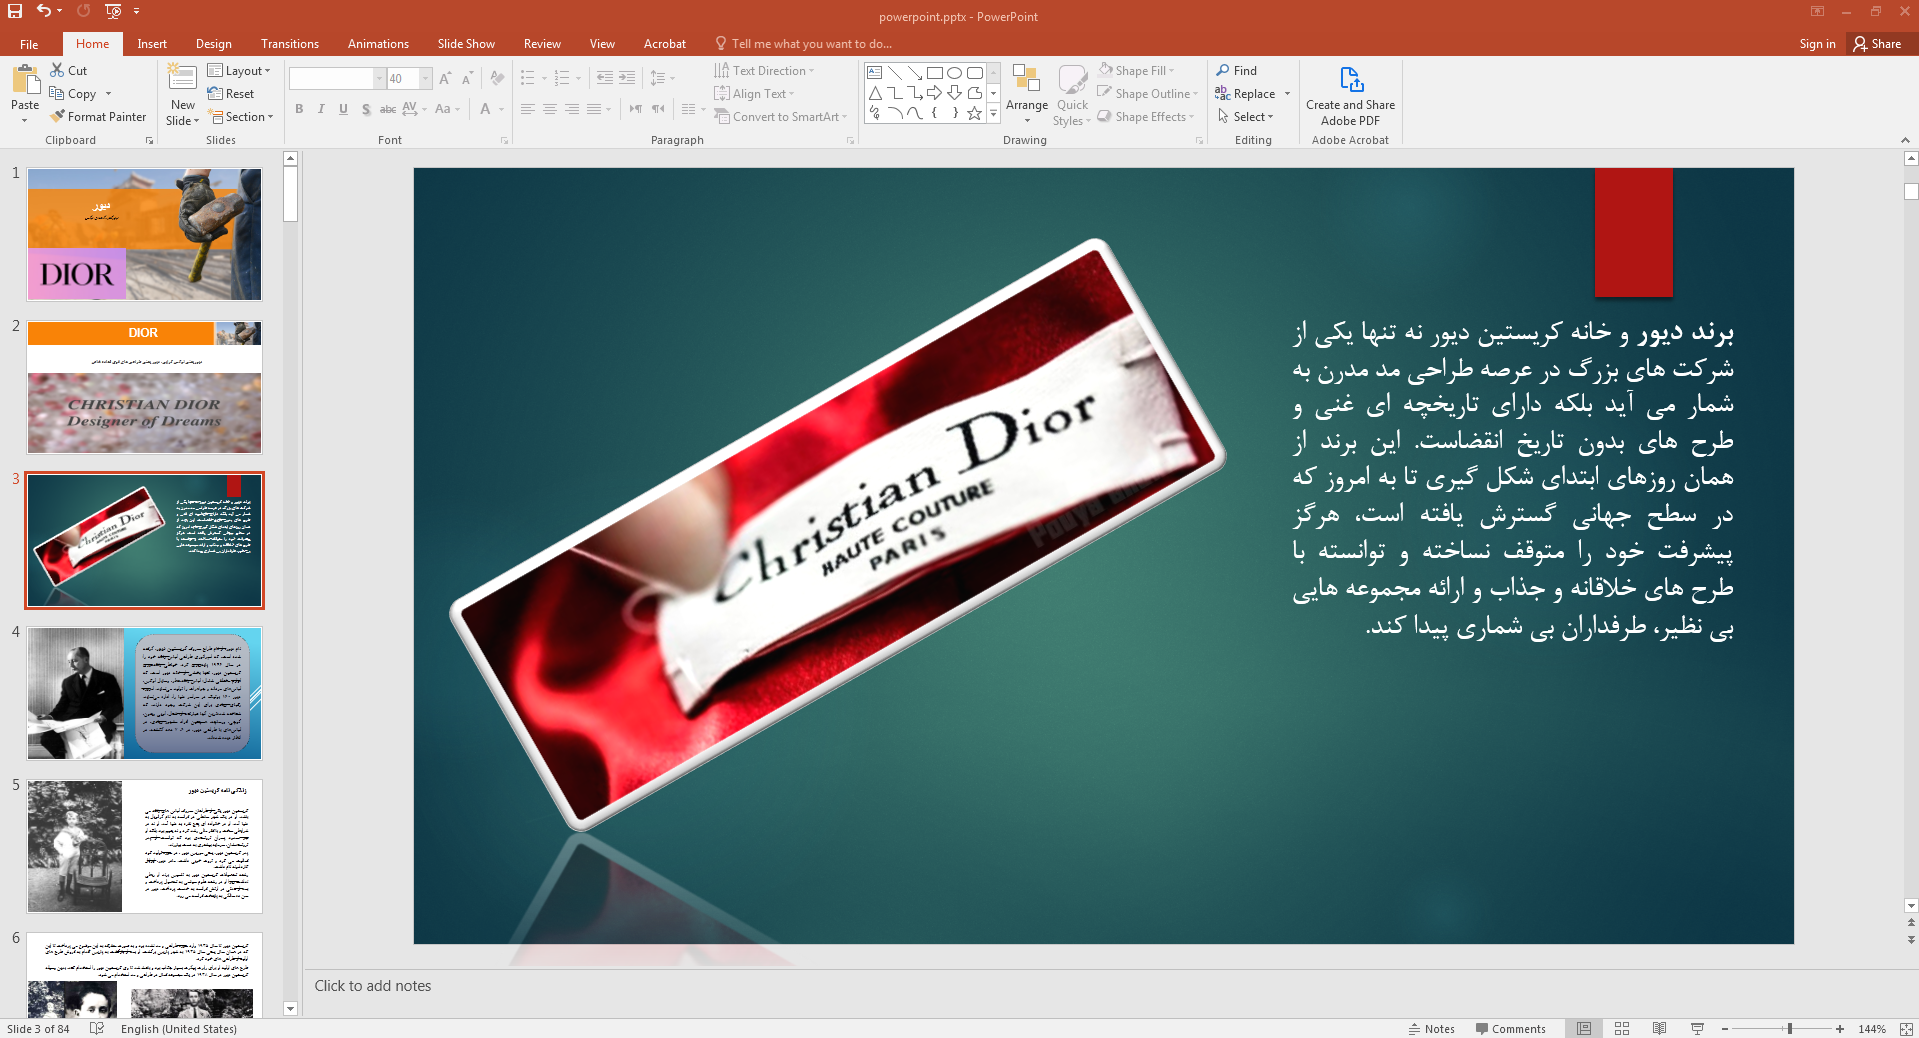Image resolution: width=1919 pixels, height=1038 pixels.
Task: Click the zoom slider handle
Action: click(1790, 1028)
